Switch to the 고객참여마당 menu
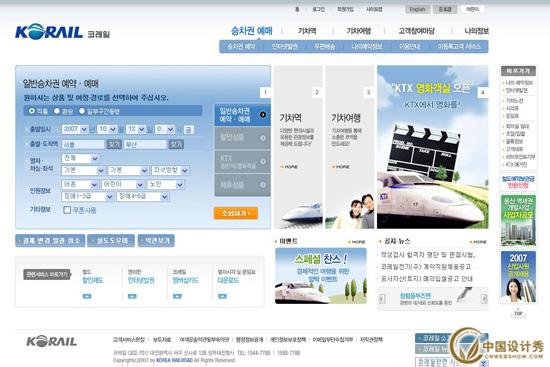Image resolution: width=550 pixels, height=367 pixels. coord(416,31)
